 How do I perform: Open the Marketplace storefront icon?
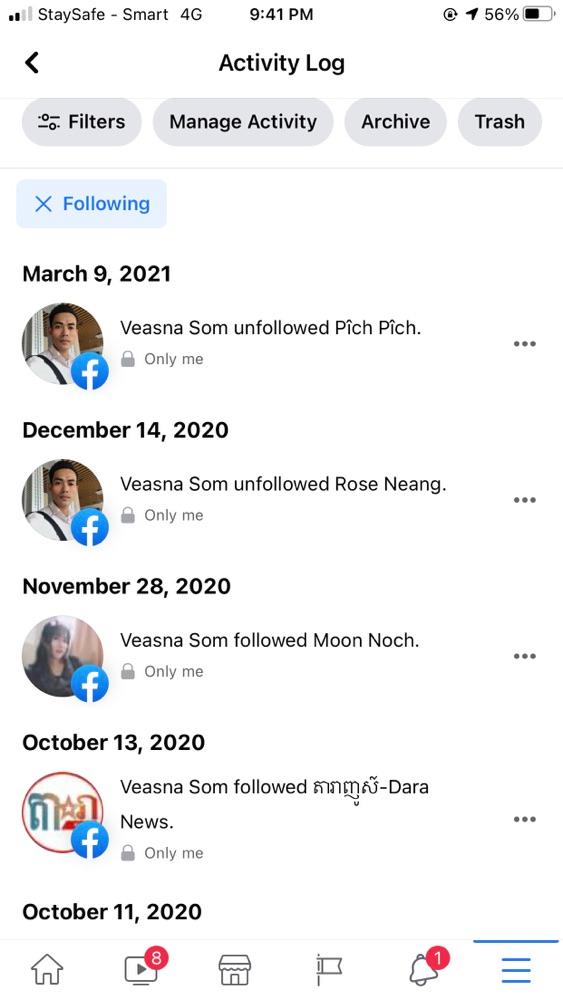(x=235, y=970)
